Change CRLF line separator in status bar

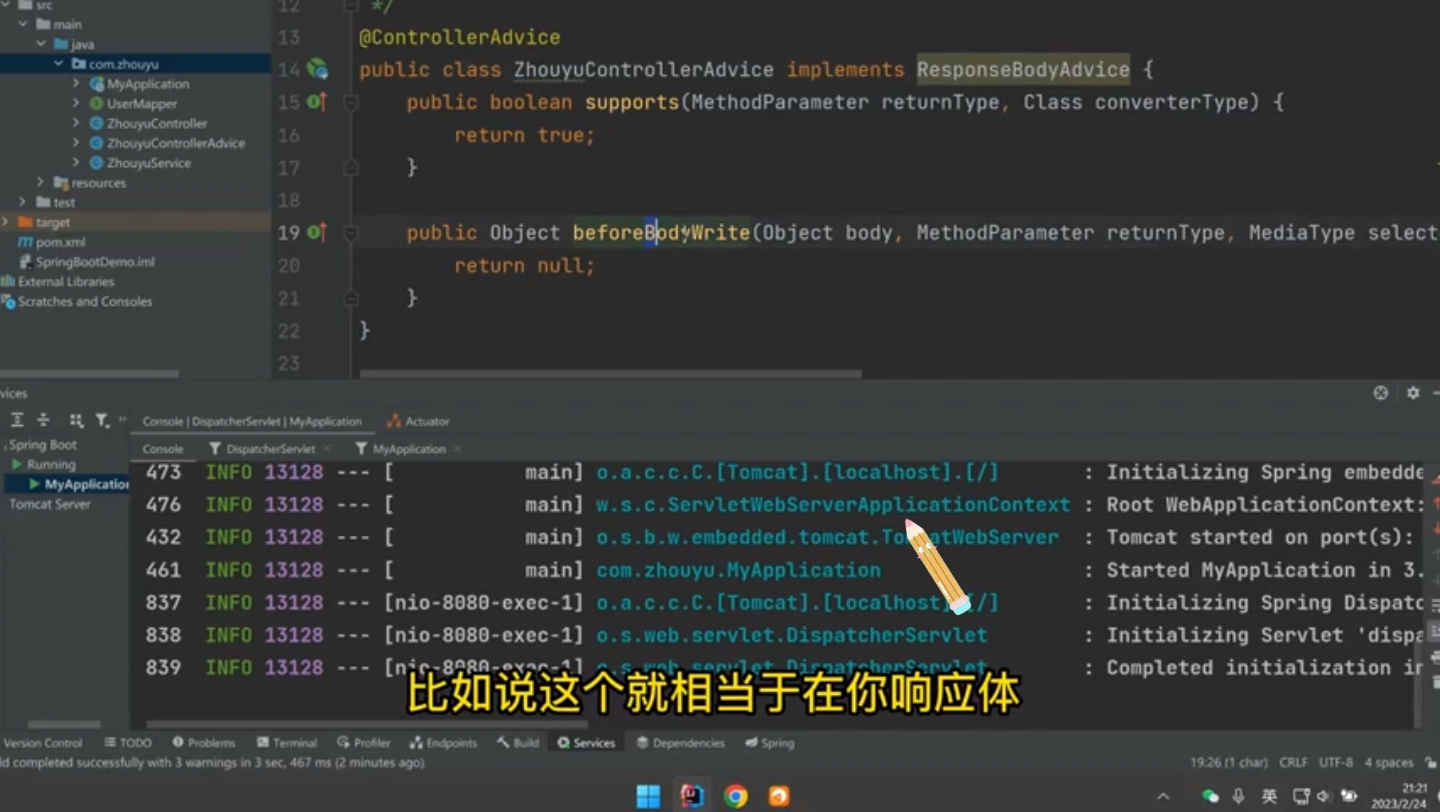(1292, 763)
